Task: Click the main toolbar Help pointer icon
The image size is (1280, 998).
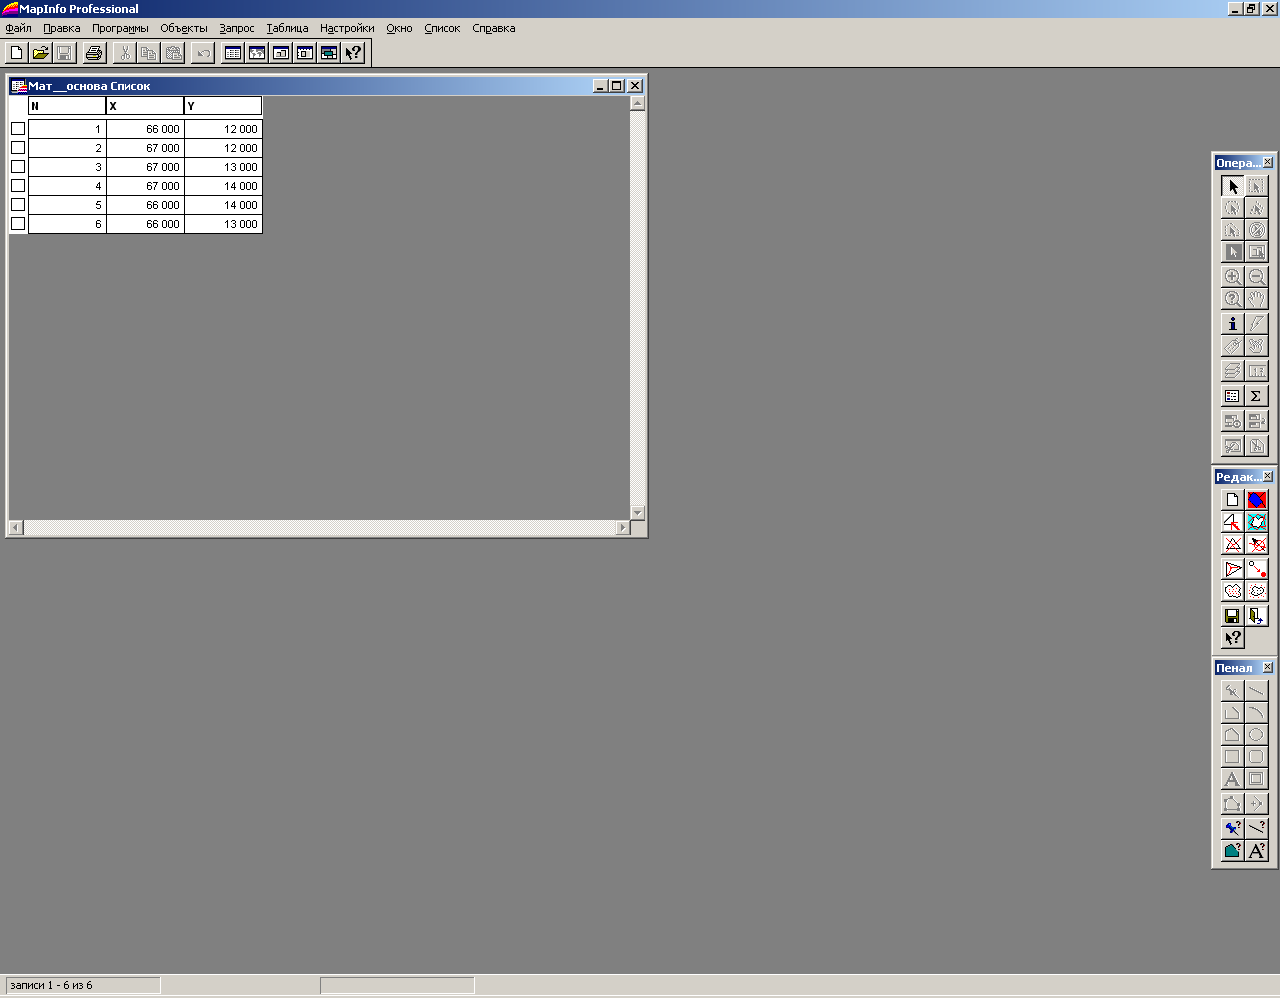Action: tap(353, 53)
